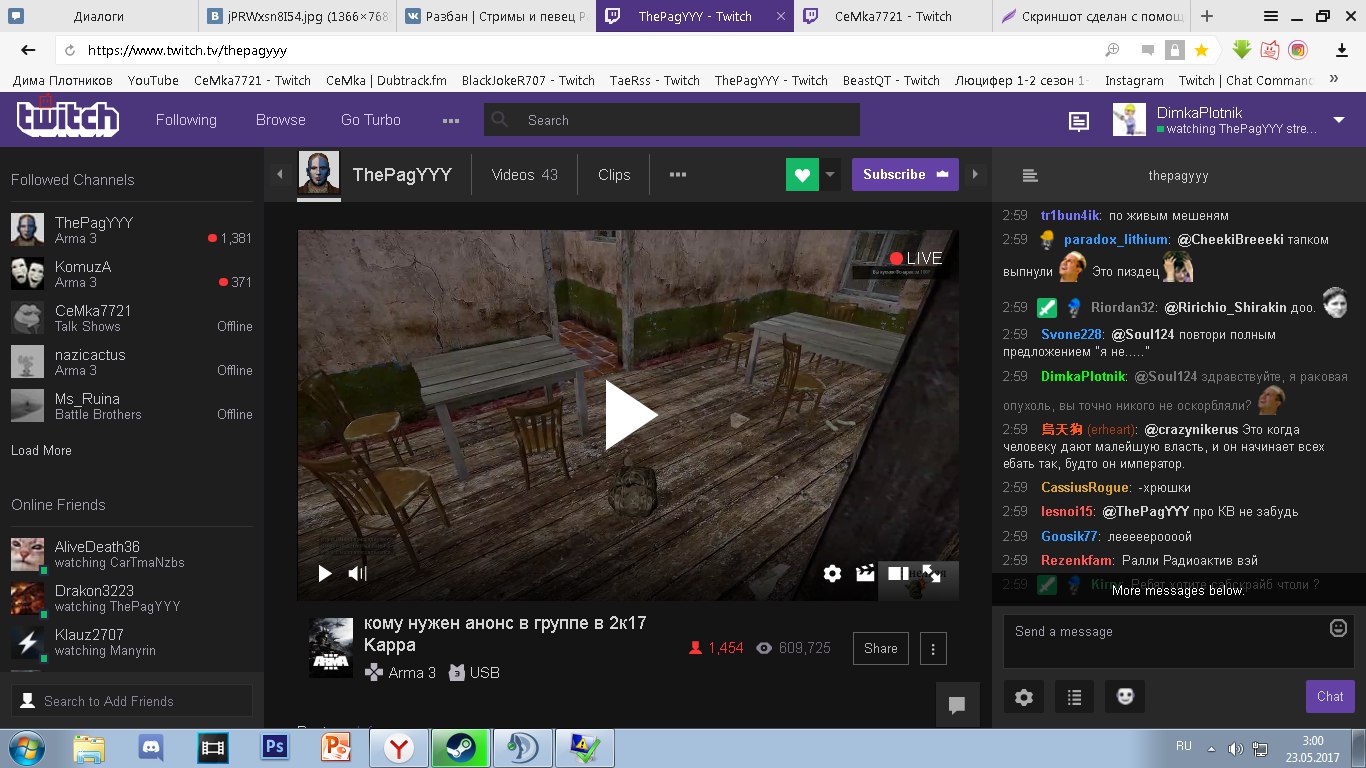Open the player settings gear
This screenshot has height=768, width=1366.
(832, 573)
